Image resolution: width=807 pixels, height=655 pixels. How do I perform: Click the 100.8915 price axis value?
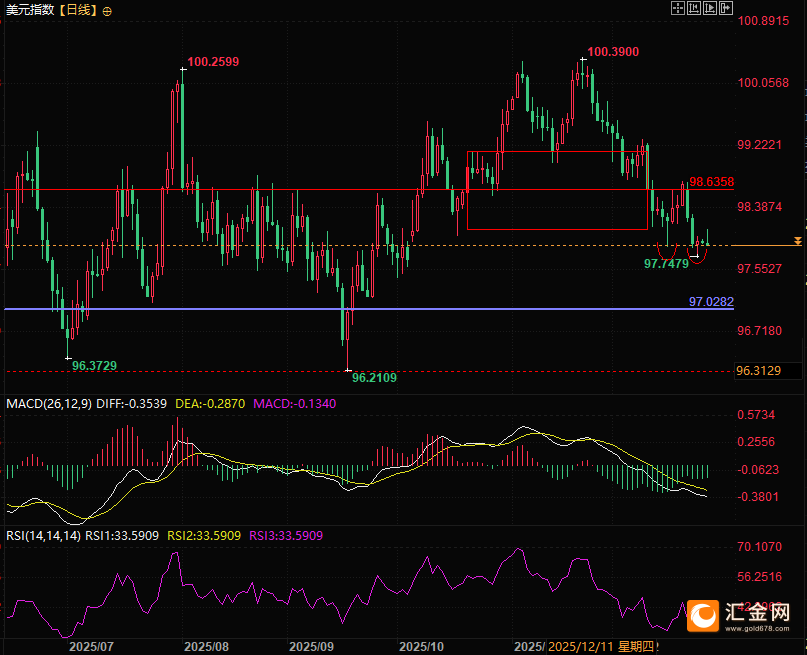click(x=763, y=21)
